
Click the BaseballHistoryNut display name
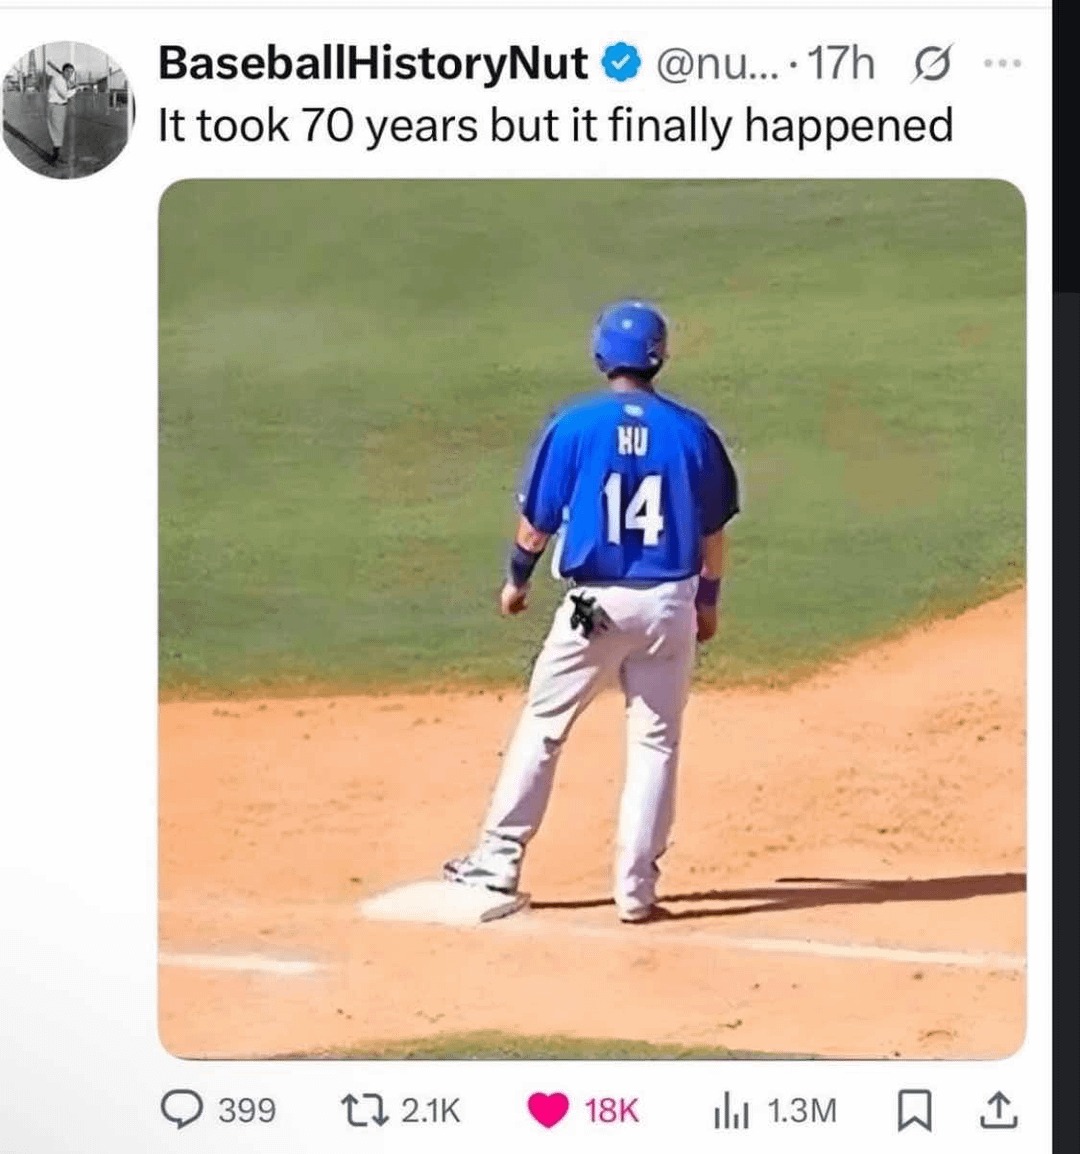[x=373, y=64]
